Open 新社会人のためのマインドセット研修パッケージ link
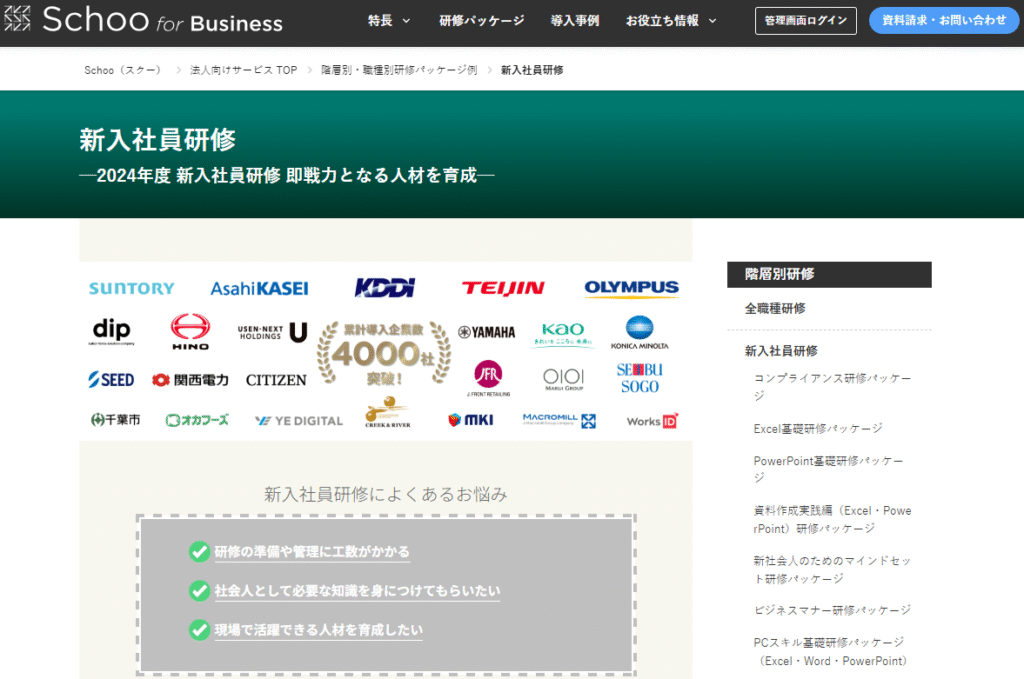1024x679 pixels. (x=832, y=569)
